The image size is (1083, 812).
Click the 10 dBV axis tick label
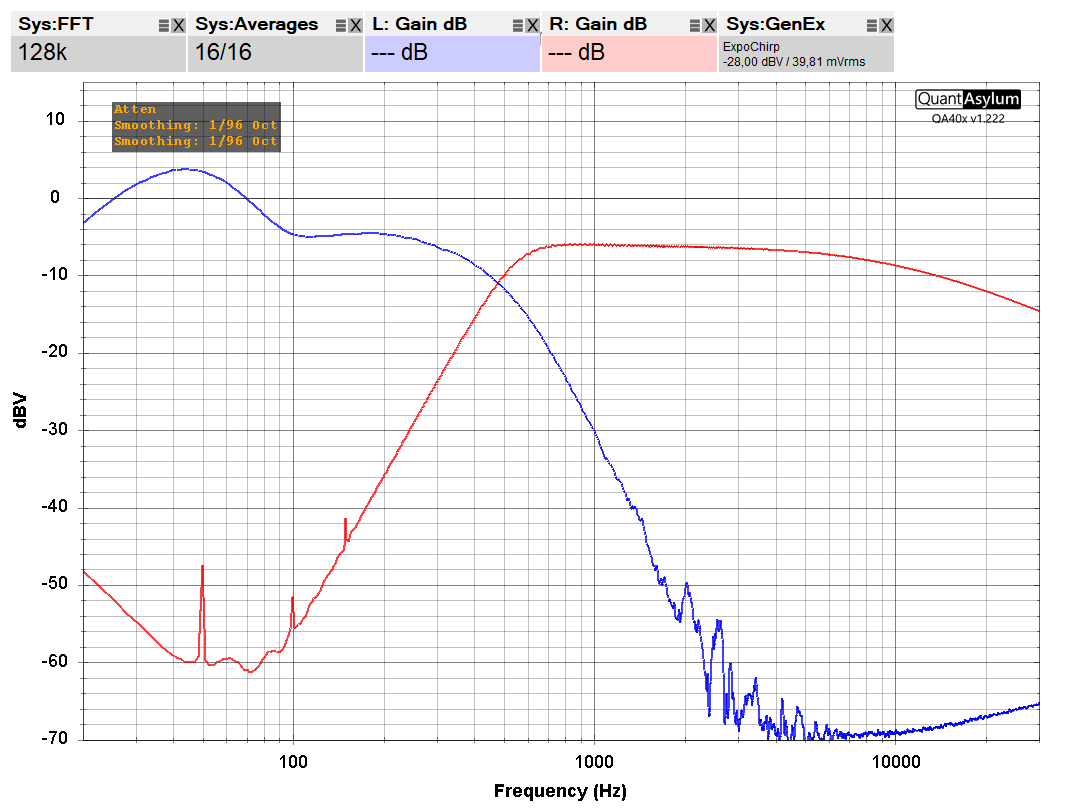55,119
